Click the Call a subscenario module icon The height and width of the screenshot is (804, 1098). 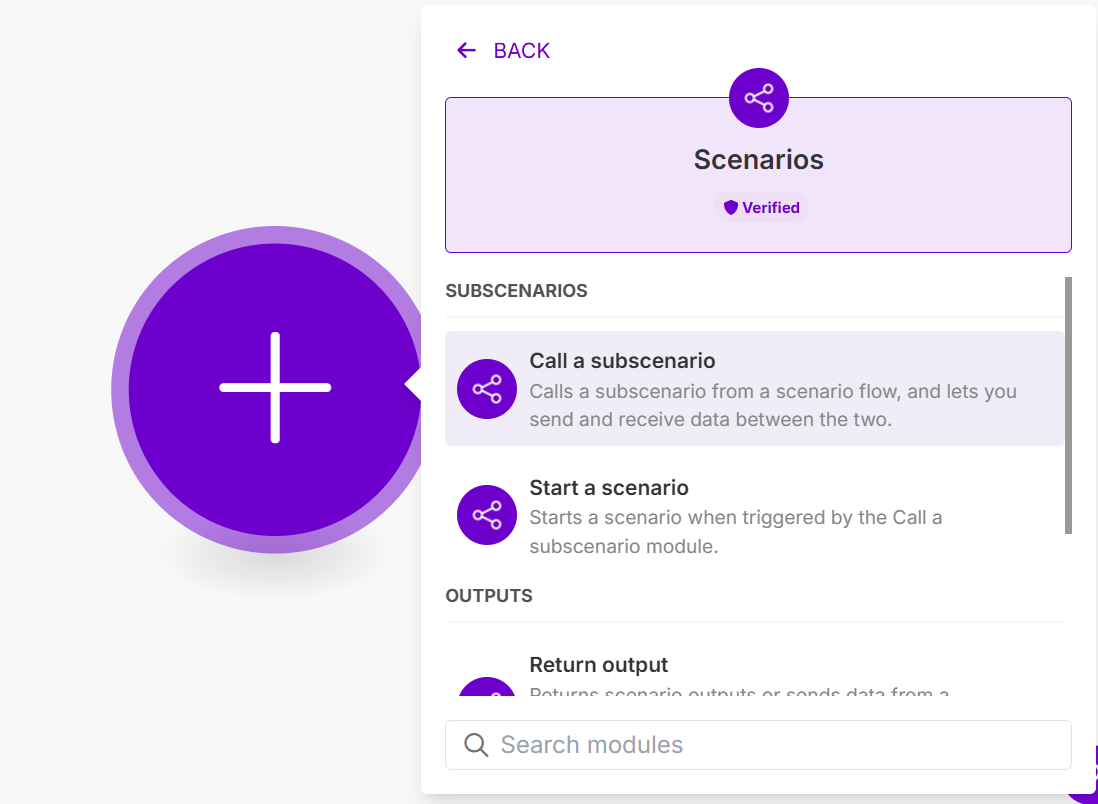point(487,389)
